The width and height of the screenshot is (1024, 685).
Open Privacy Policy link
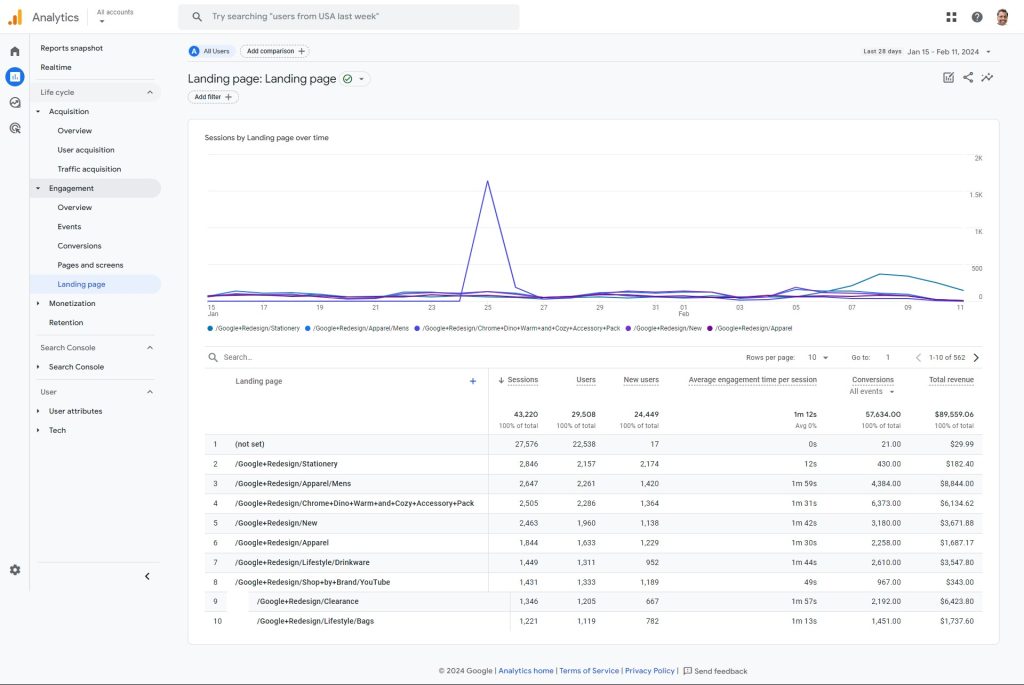(650, 671)
